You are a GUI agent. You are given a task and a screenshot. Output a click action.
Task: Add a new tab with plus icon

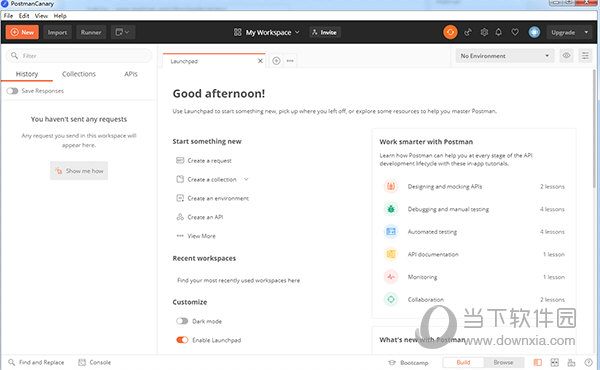click(x=276, y=61)
